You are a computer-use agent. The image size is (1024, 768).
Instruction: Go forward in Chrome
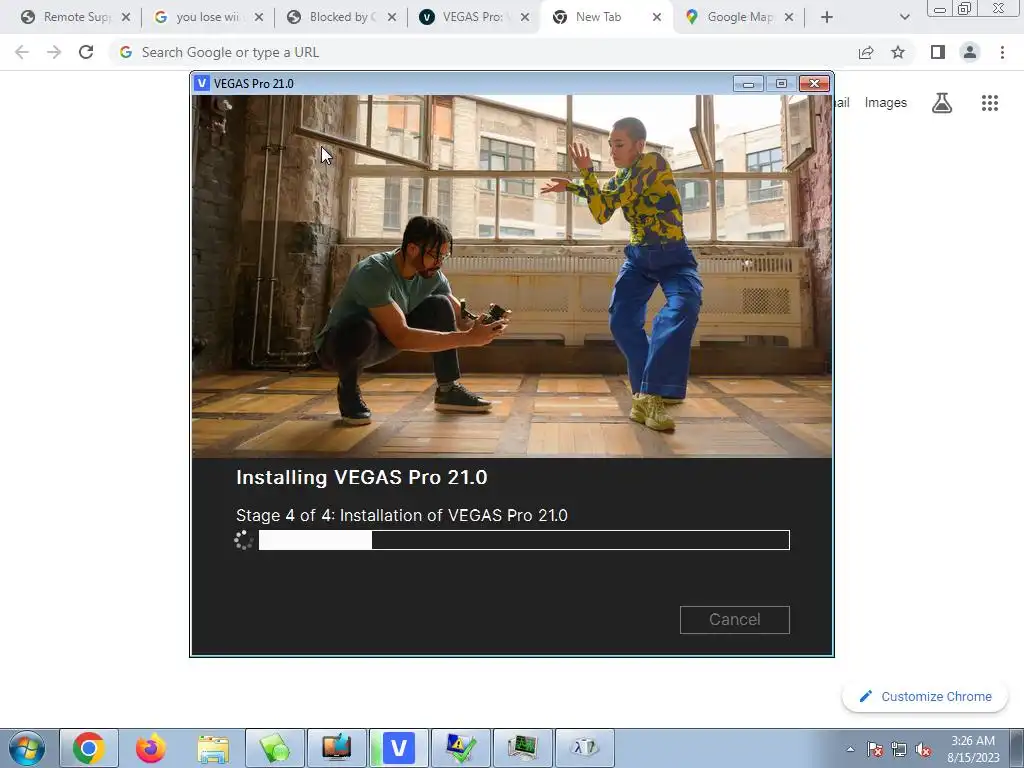54,52
